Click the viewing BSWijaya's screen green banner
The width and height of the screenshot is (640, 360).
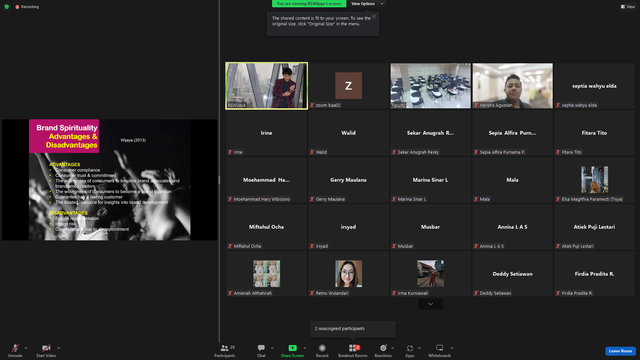pos(309,4)
